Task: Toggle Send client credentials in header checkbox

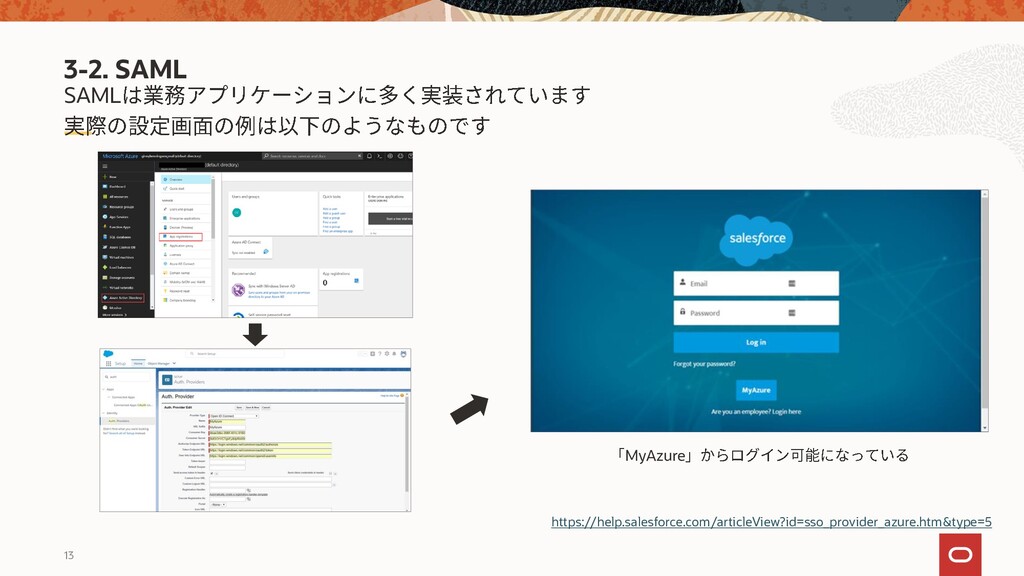Action: pos(330,473)
